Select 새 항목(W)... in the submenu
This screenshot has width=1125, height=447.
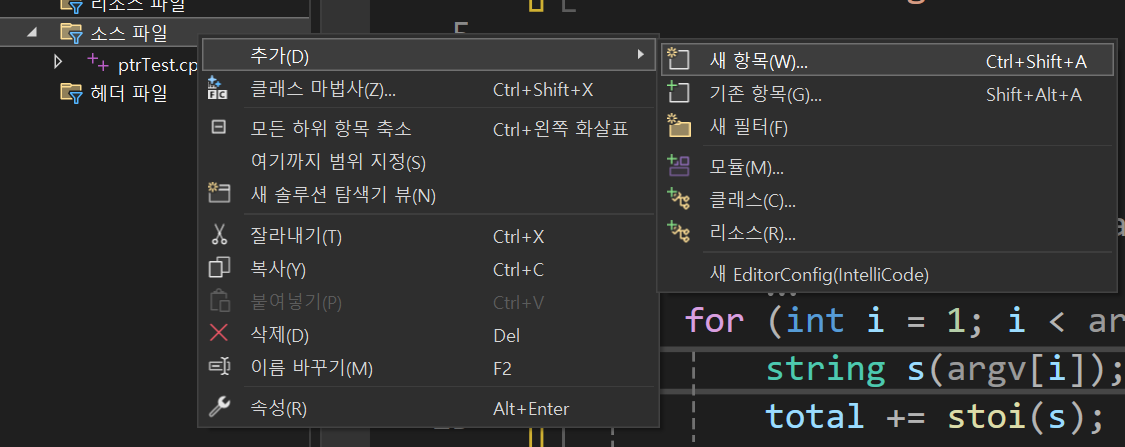(x=888, y=62)
